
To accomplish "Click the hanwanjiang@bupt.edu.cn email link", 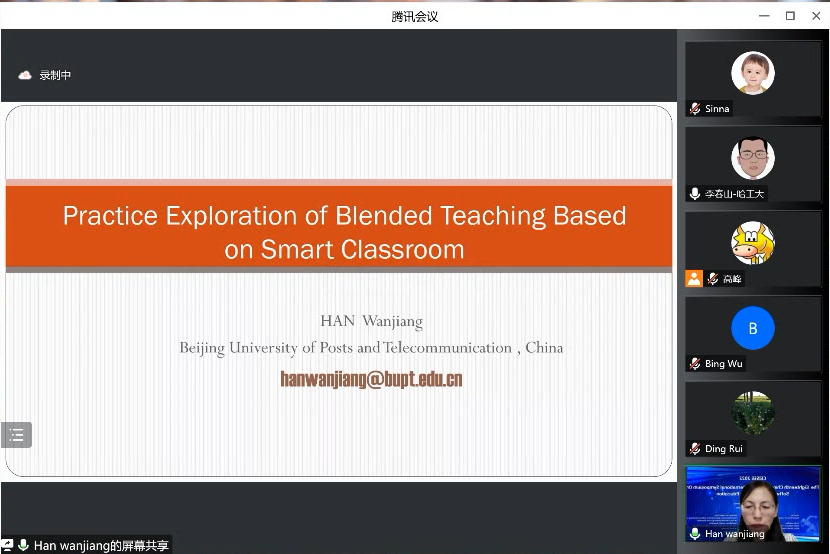I will click(x=371, y=379).
